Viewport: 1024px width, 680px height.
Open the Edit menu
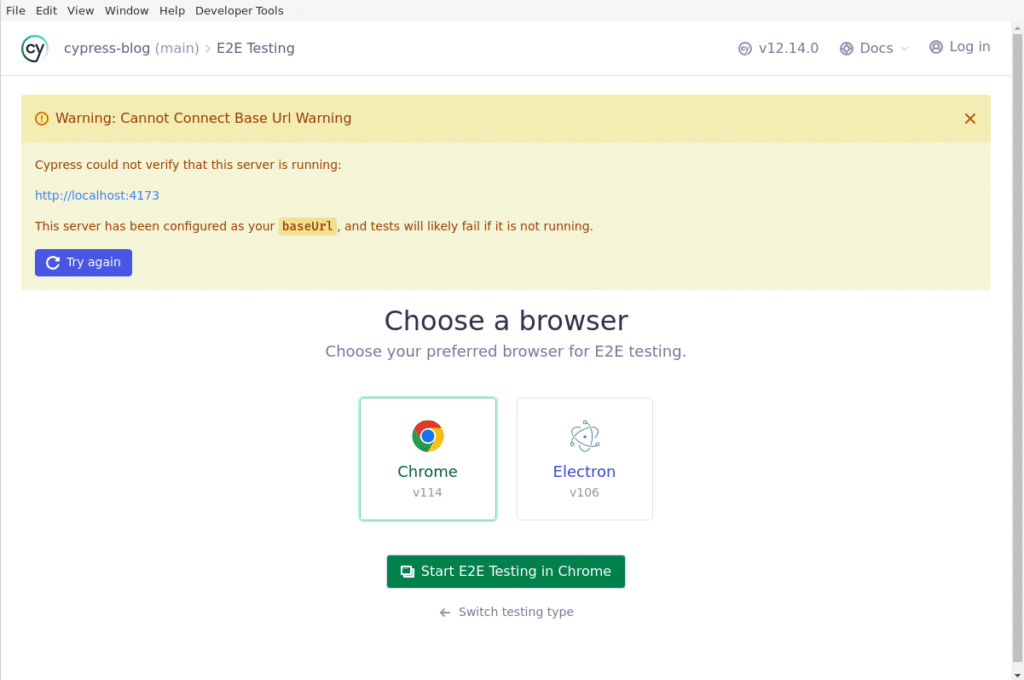point(46,10)
